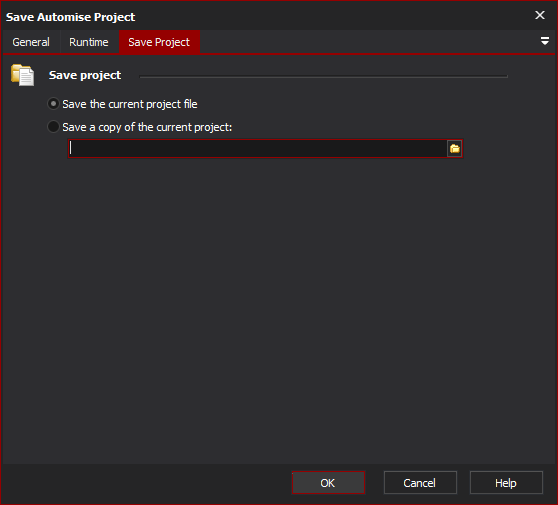Click the 'Save the current project file' label text
The height and width of the screenshot is (505, 558).
pos(130,104)
